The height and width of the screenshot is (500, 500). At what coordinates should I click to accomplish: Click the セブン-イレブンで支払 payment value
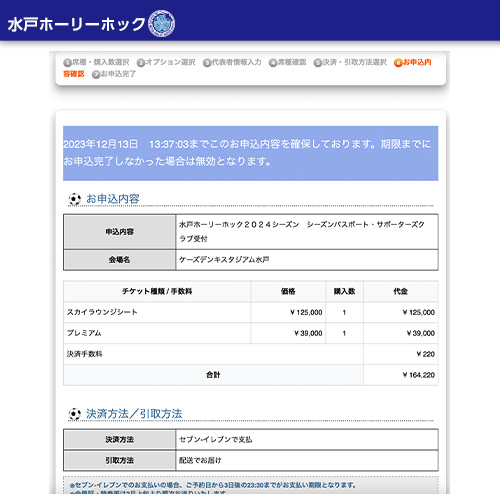[x=216, y=440]
